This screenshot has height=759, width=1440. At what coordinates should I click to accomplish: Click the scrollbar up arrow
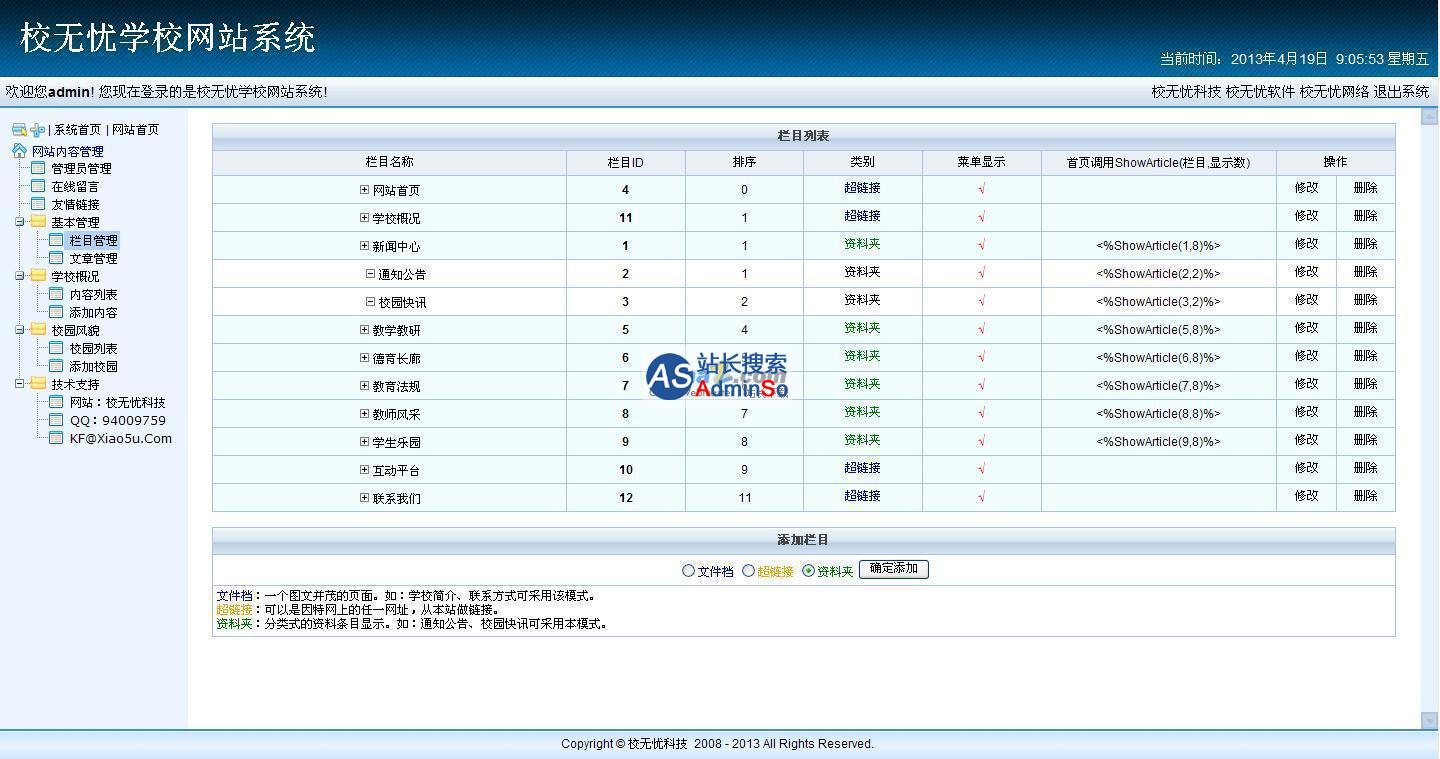[x=1429, y=117]
